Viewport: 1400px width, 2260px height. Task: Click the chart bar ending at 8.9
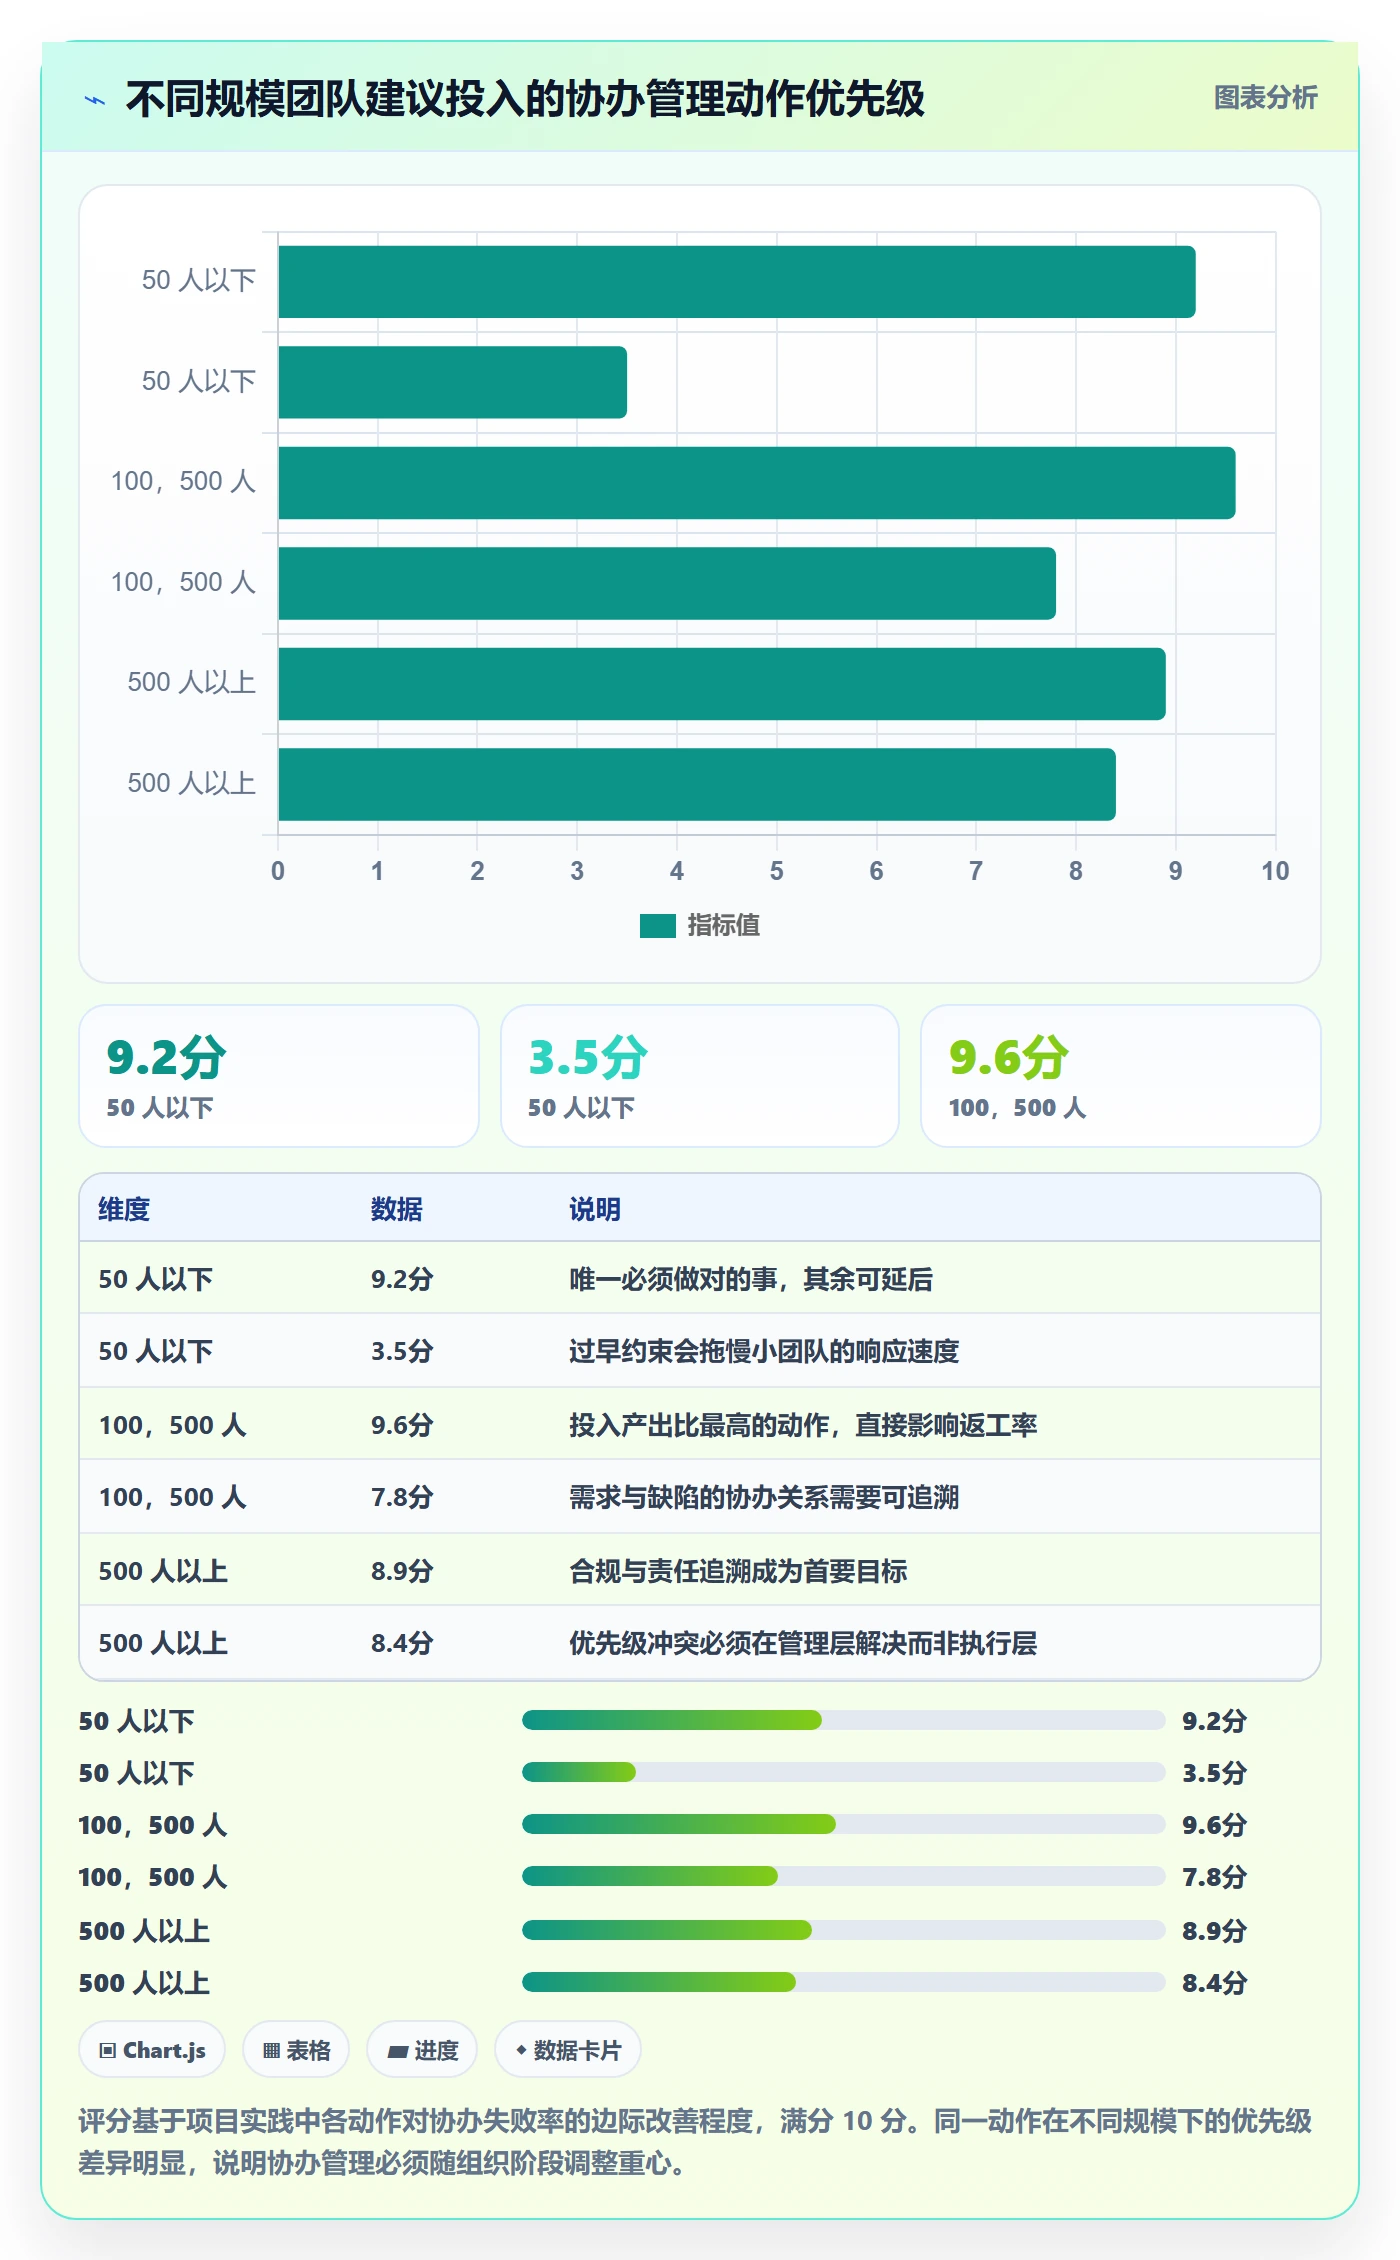(722, 684)
